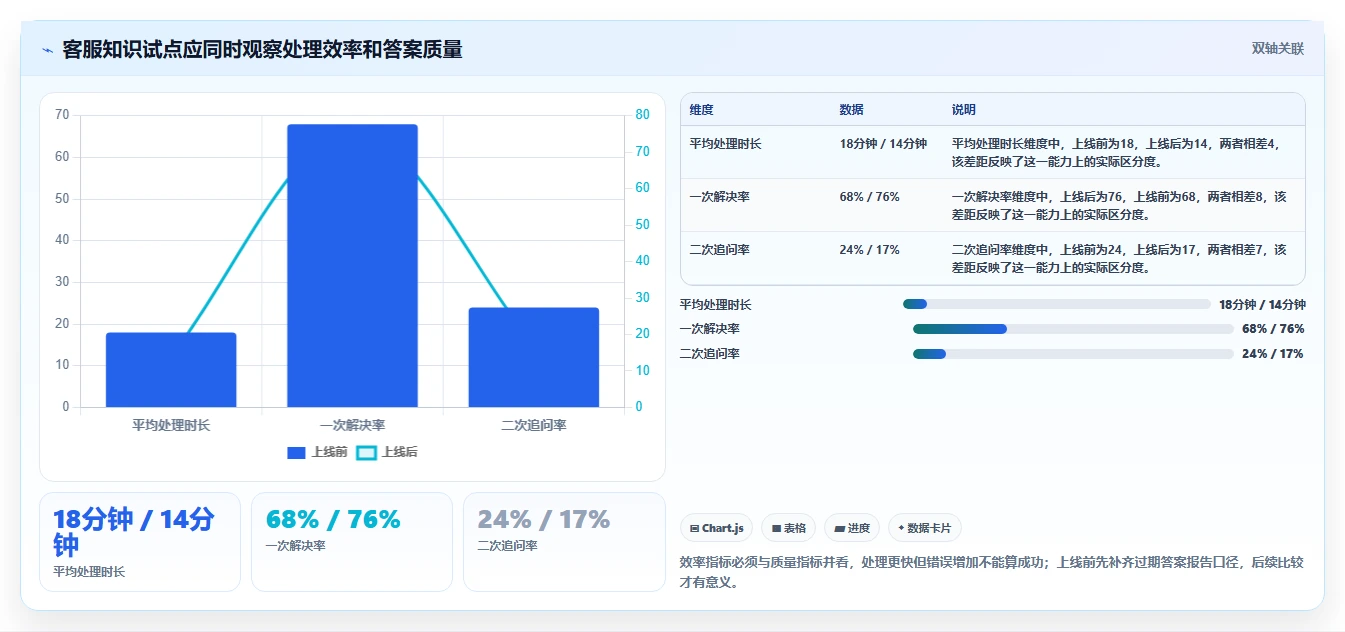Viewport: 1345px width, 632px height.
Task: Click 一次解决率 in the table's second row
Action: (719, 197)
